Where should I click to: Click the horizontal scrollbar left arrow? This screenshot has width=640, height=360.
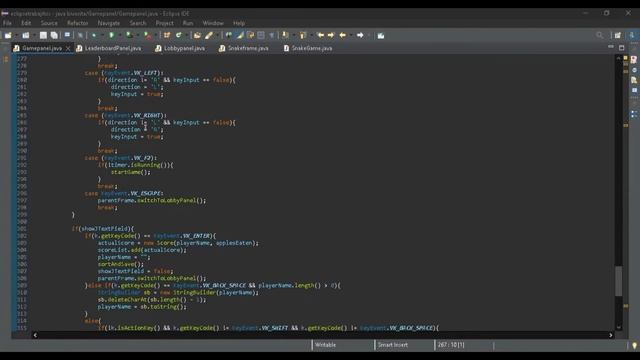pos(35,335)
